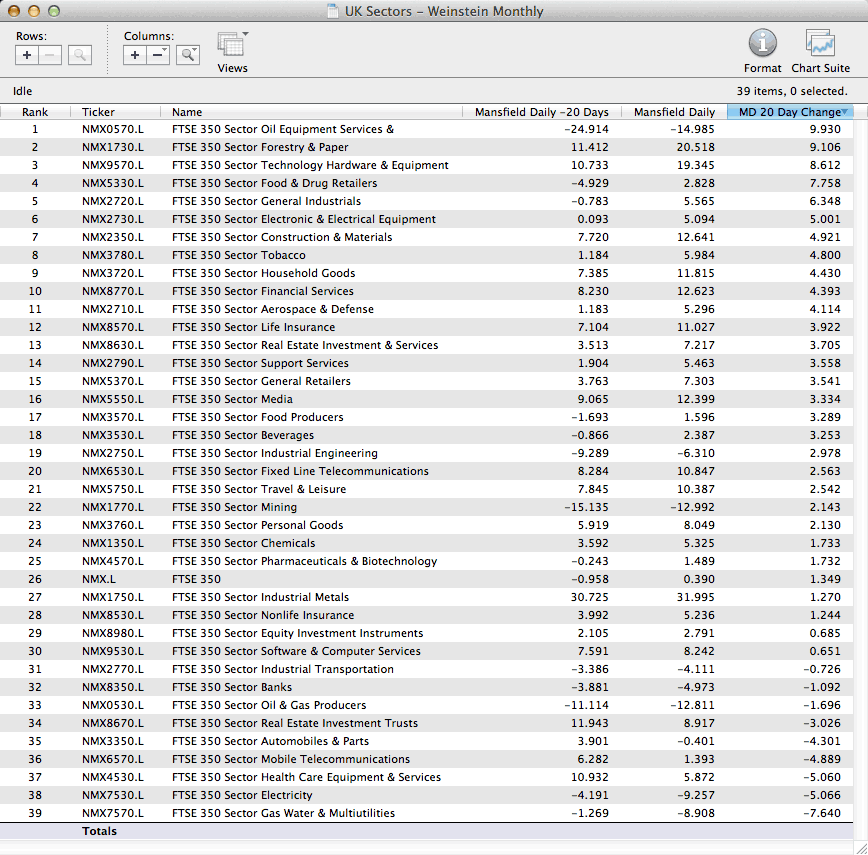Open the Columns search magnifier dropdown
The image size is (868, 855).
(188, 55)
